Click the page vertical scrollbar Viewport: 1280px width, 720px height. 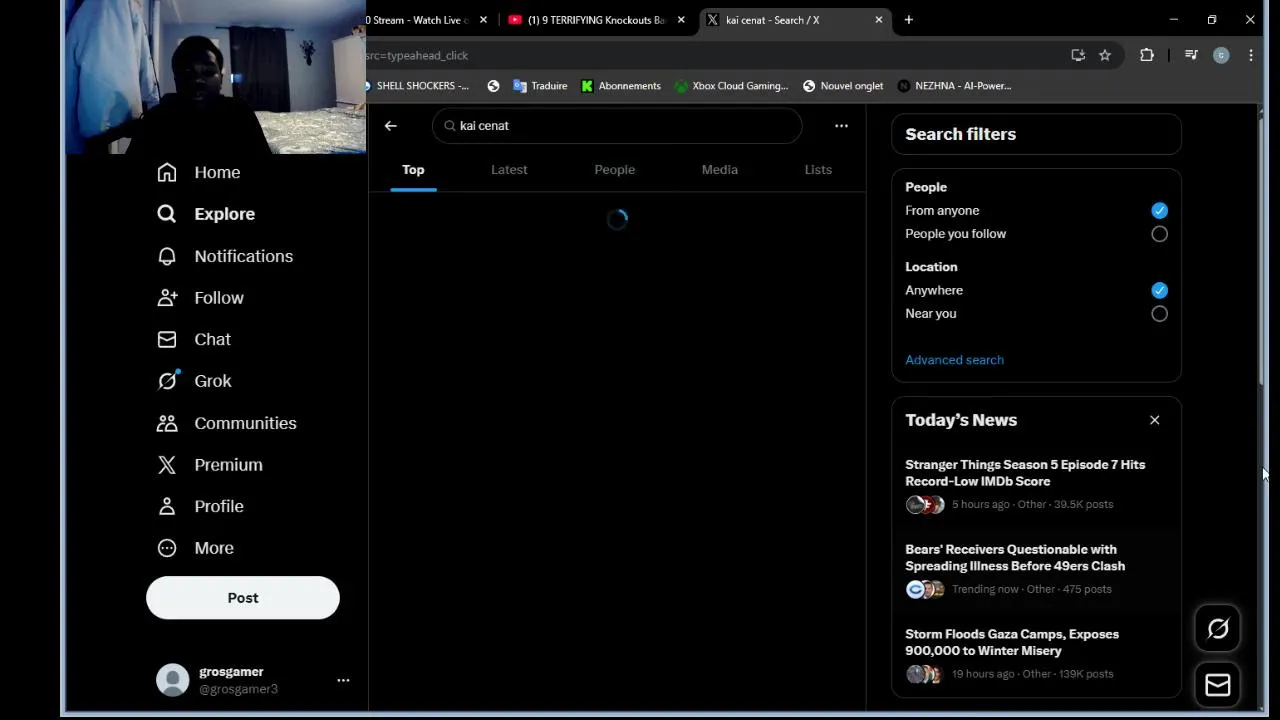click(1261, 247)
